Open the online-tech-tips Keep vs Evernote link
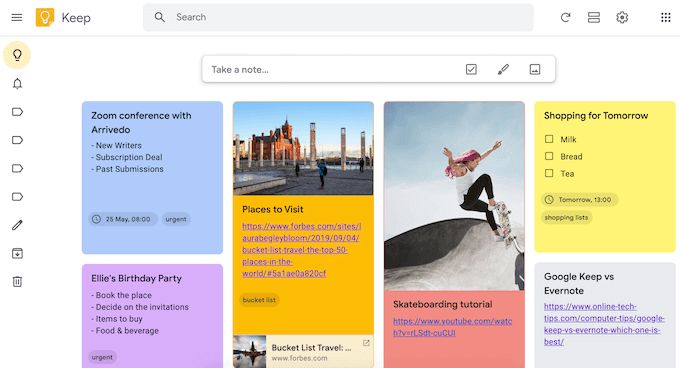Viewport: 680px width, 368px height. coord(604,324)
